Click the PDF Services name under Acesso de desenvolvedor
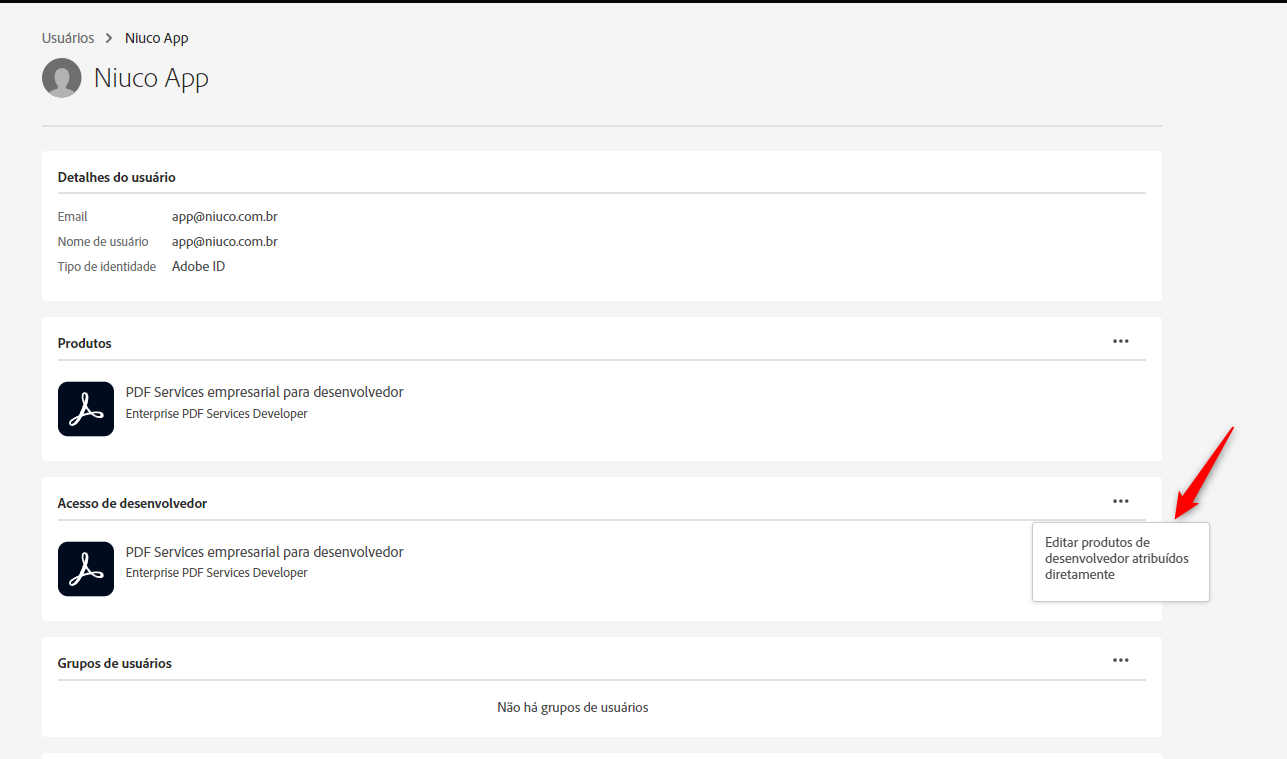Image resolution: width=1287 pixels, height=759 pixels. tap(265, 552)
